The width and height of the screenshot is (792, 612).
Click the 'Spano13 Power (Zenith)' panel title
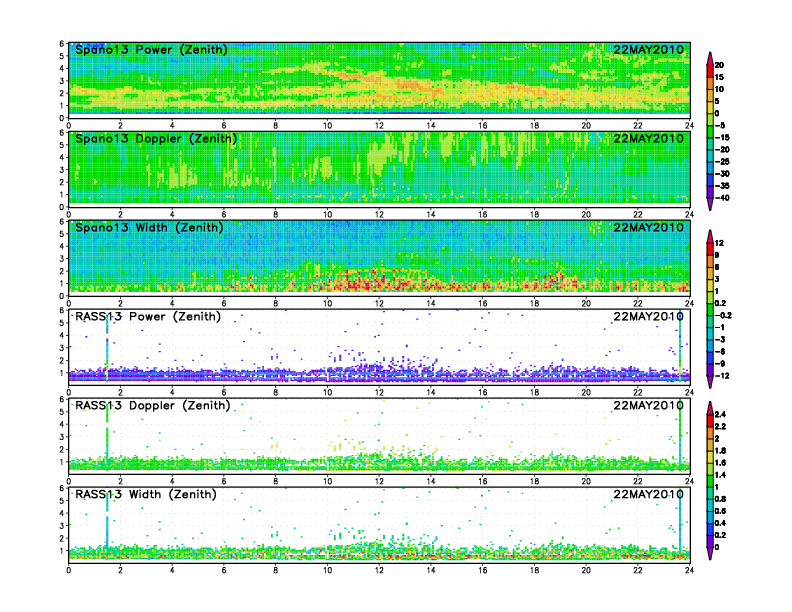(152, 50)
